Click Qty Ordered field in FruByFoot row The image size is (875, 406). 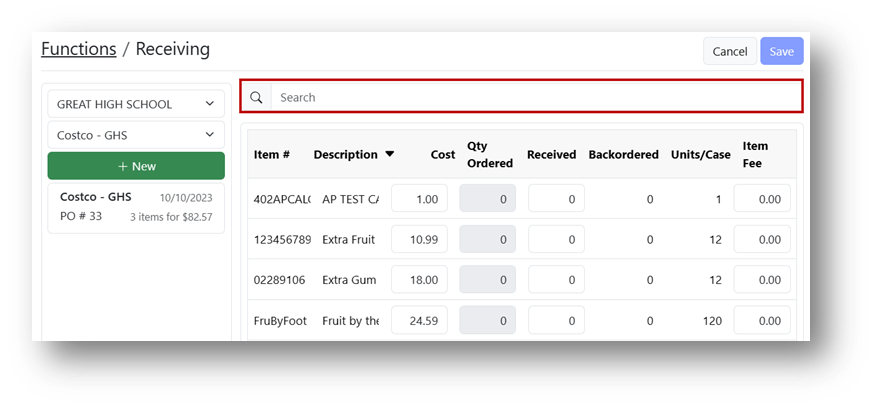(x=488, y=320)
